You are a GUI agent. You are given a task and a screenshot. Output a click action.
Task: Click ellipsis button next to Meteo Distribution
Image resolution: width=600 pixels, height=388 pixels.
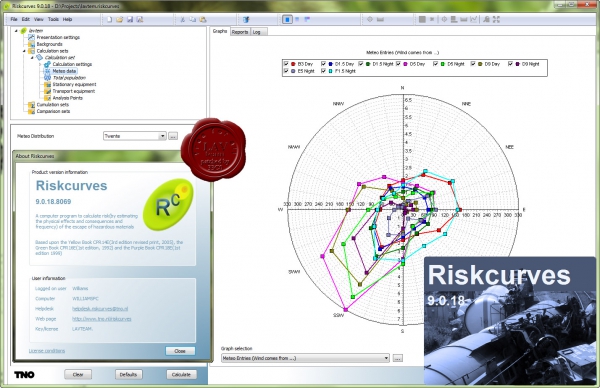pos(173,136)
